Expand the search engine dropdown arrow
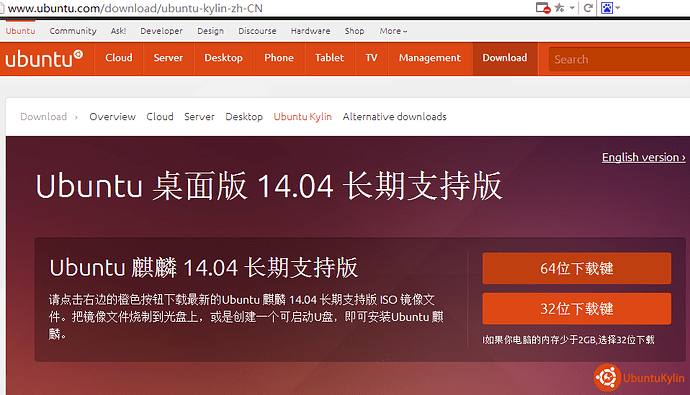690x395 pixels. [617, 7]
